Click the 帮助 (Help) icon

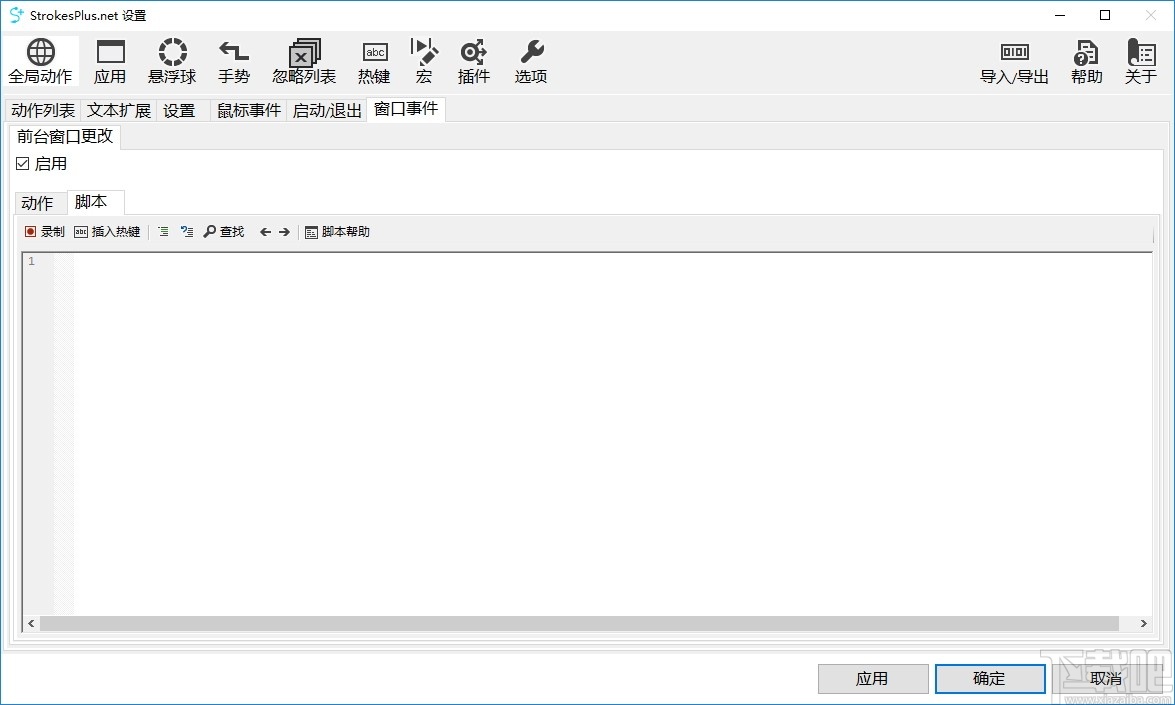(1085, 60)
